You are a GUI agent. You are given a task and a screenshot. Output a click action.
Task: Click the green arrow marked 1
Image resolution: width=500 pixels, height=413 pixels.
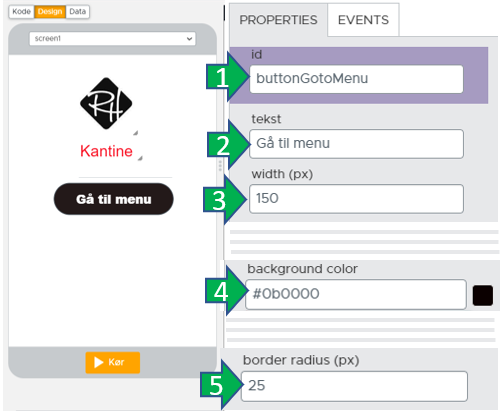(228, 77)
